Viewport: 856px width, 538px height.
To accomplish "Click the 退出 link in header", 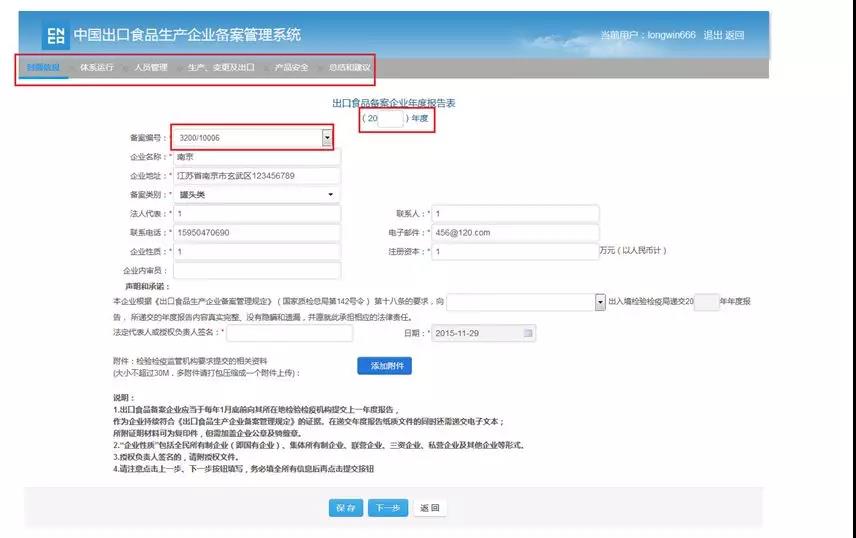I will pos(712,35).
